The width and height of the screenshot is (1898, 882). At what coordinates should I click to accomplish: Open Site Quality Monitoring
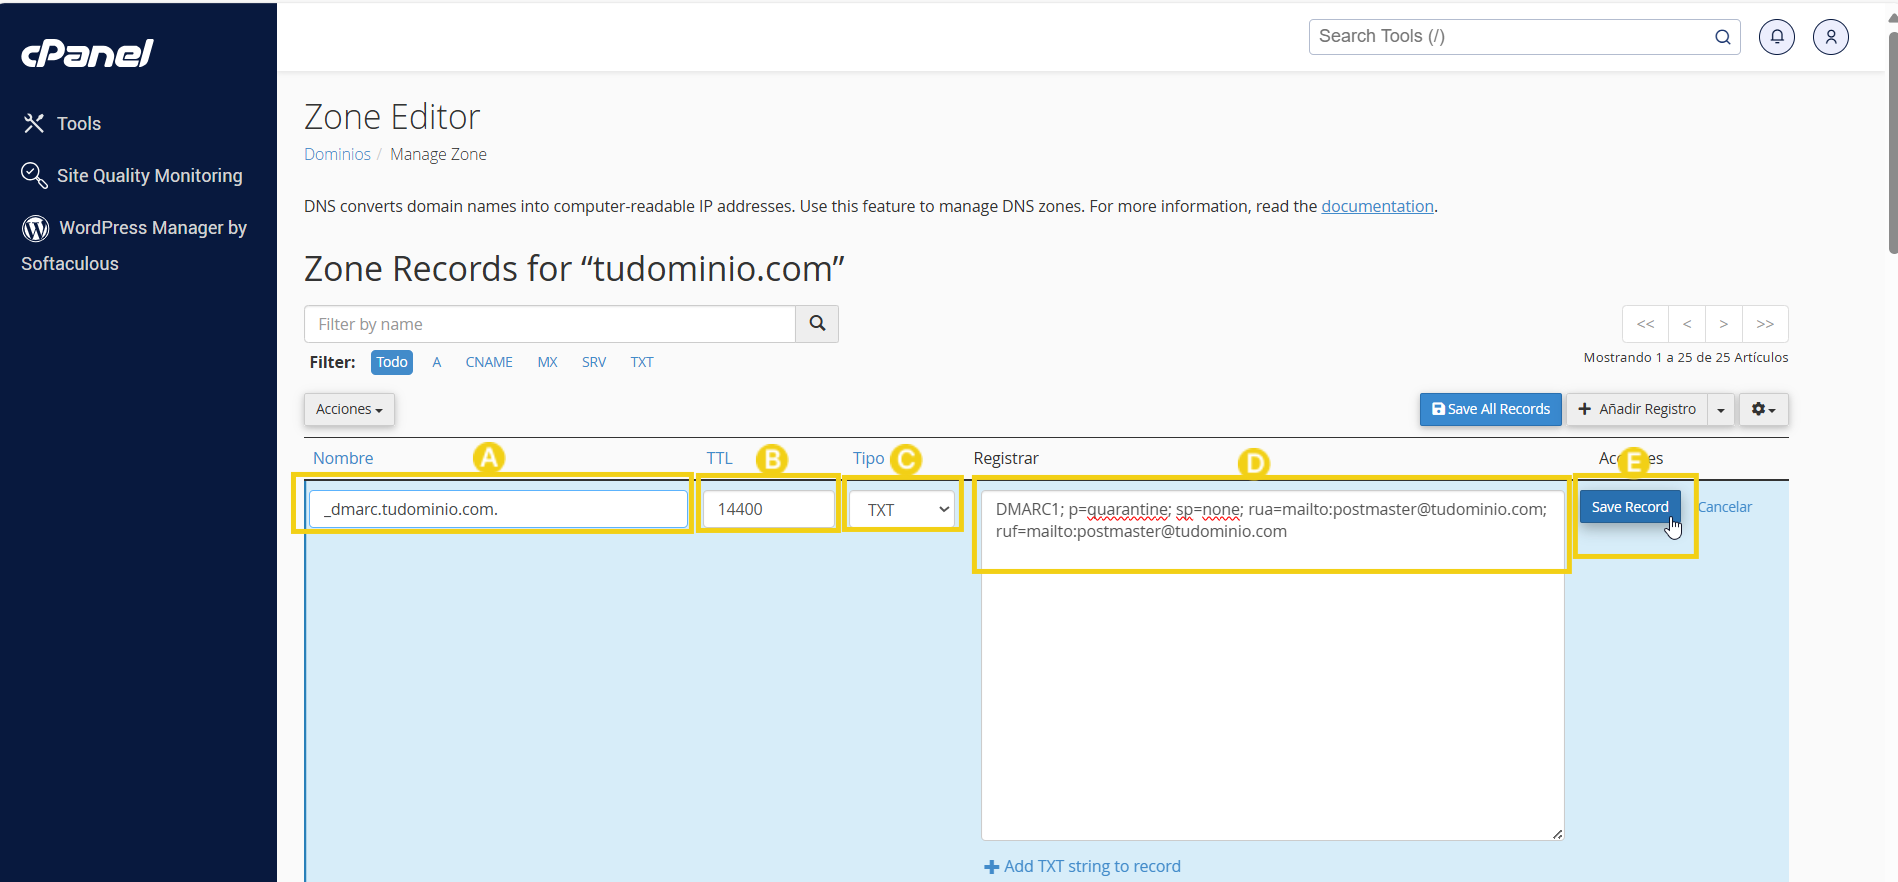(x=132, y=175)
